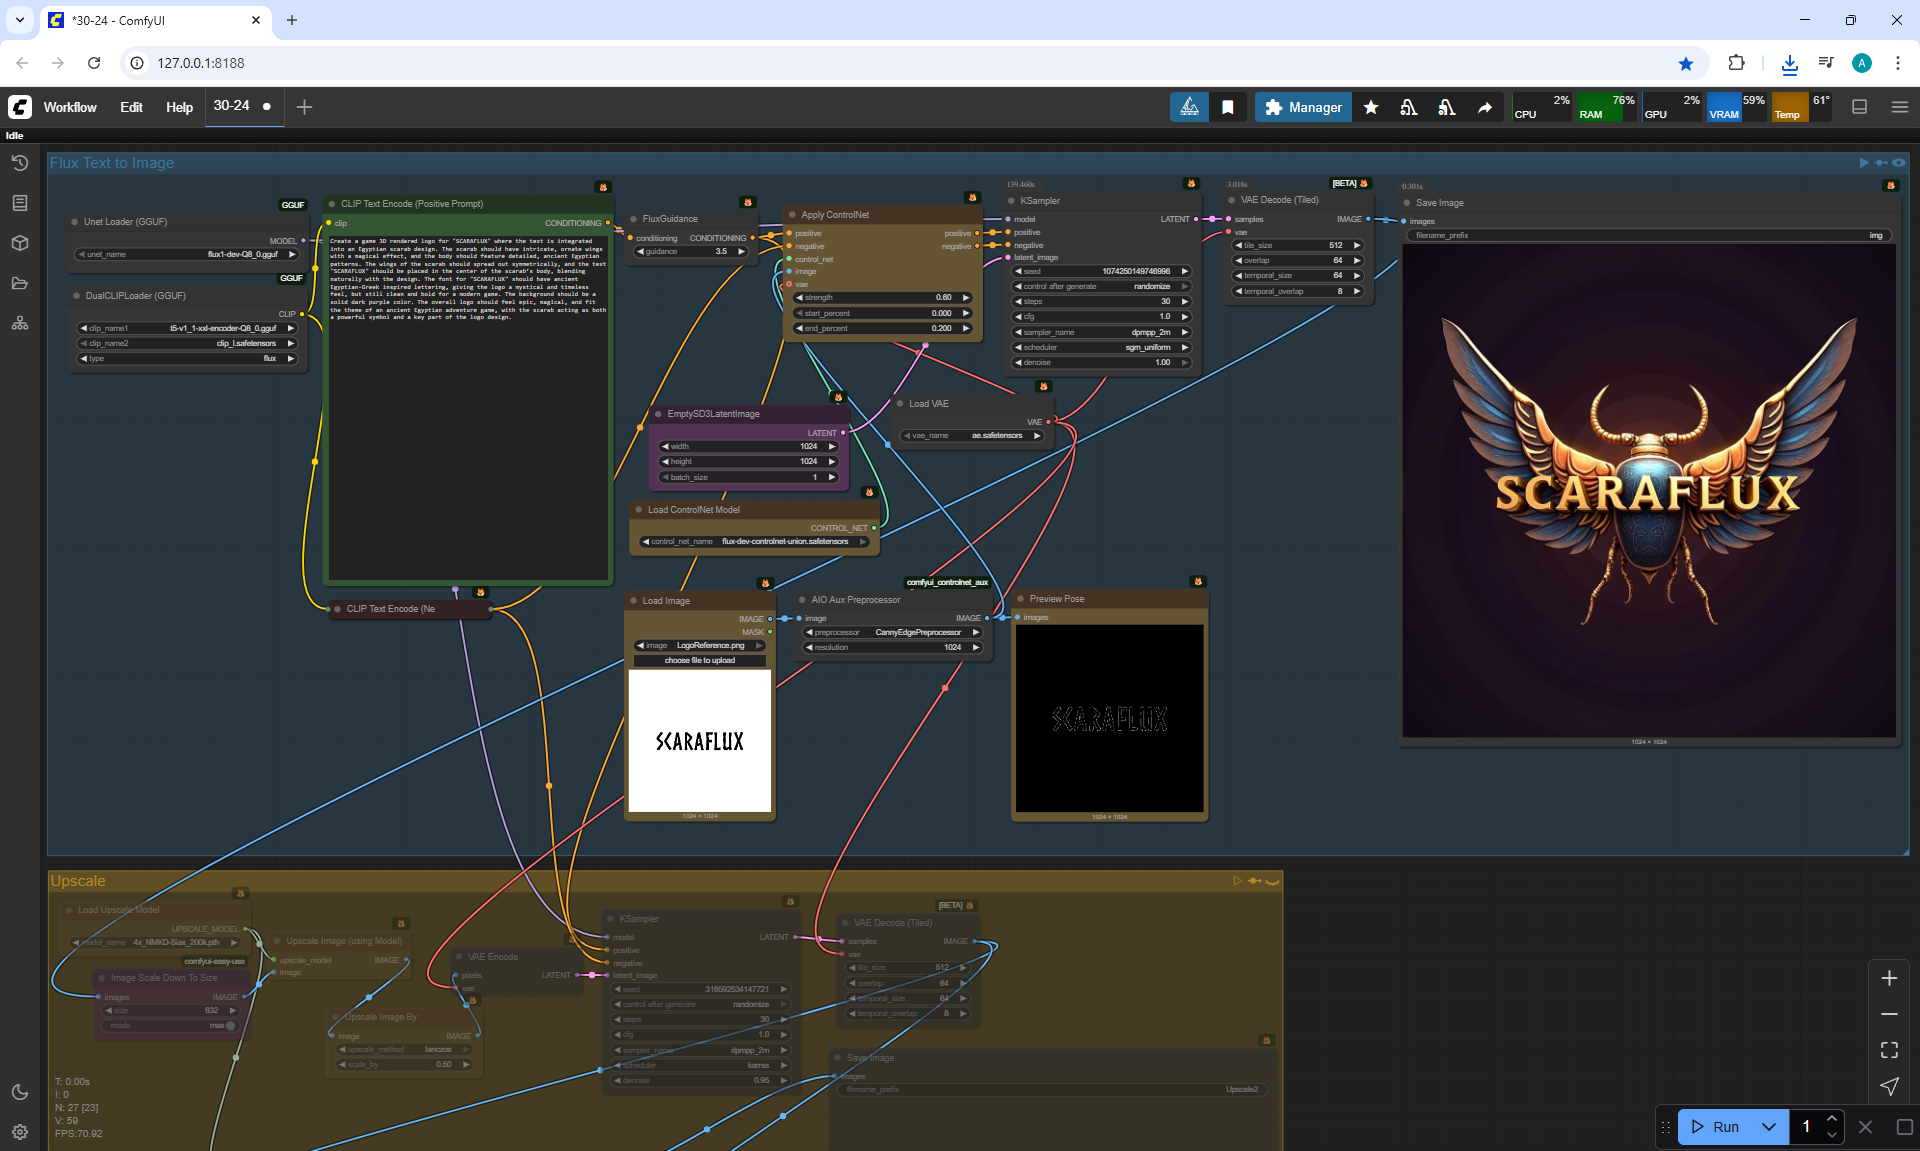Click the star favorites icon beside Manager

pos(1371,107)
